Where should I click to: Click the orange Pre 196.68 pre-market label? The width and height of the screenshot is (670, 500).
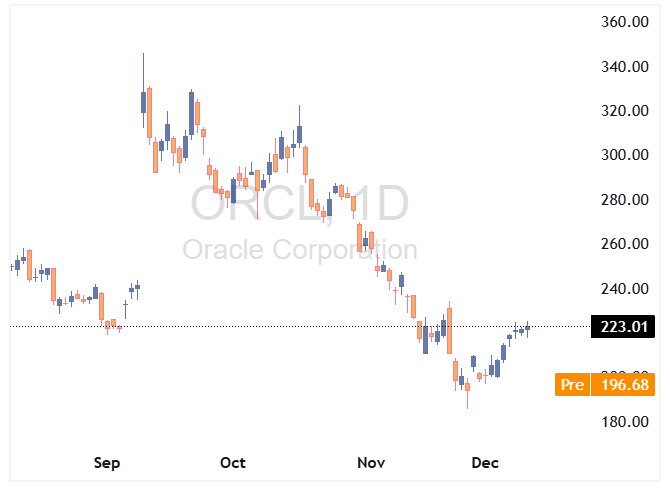coord(607,385)
